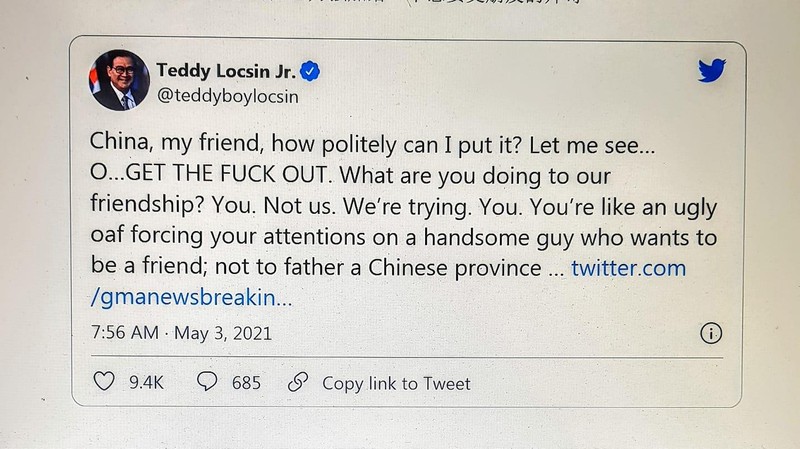Click the blue verified badge
This screenshot has width=800, height=449.
311,71
